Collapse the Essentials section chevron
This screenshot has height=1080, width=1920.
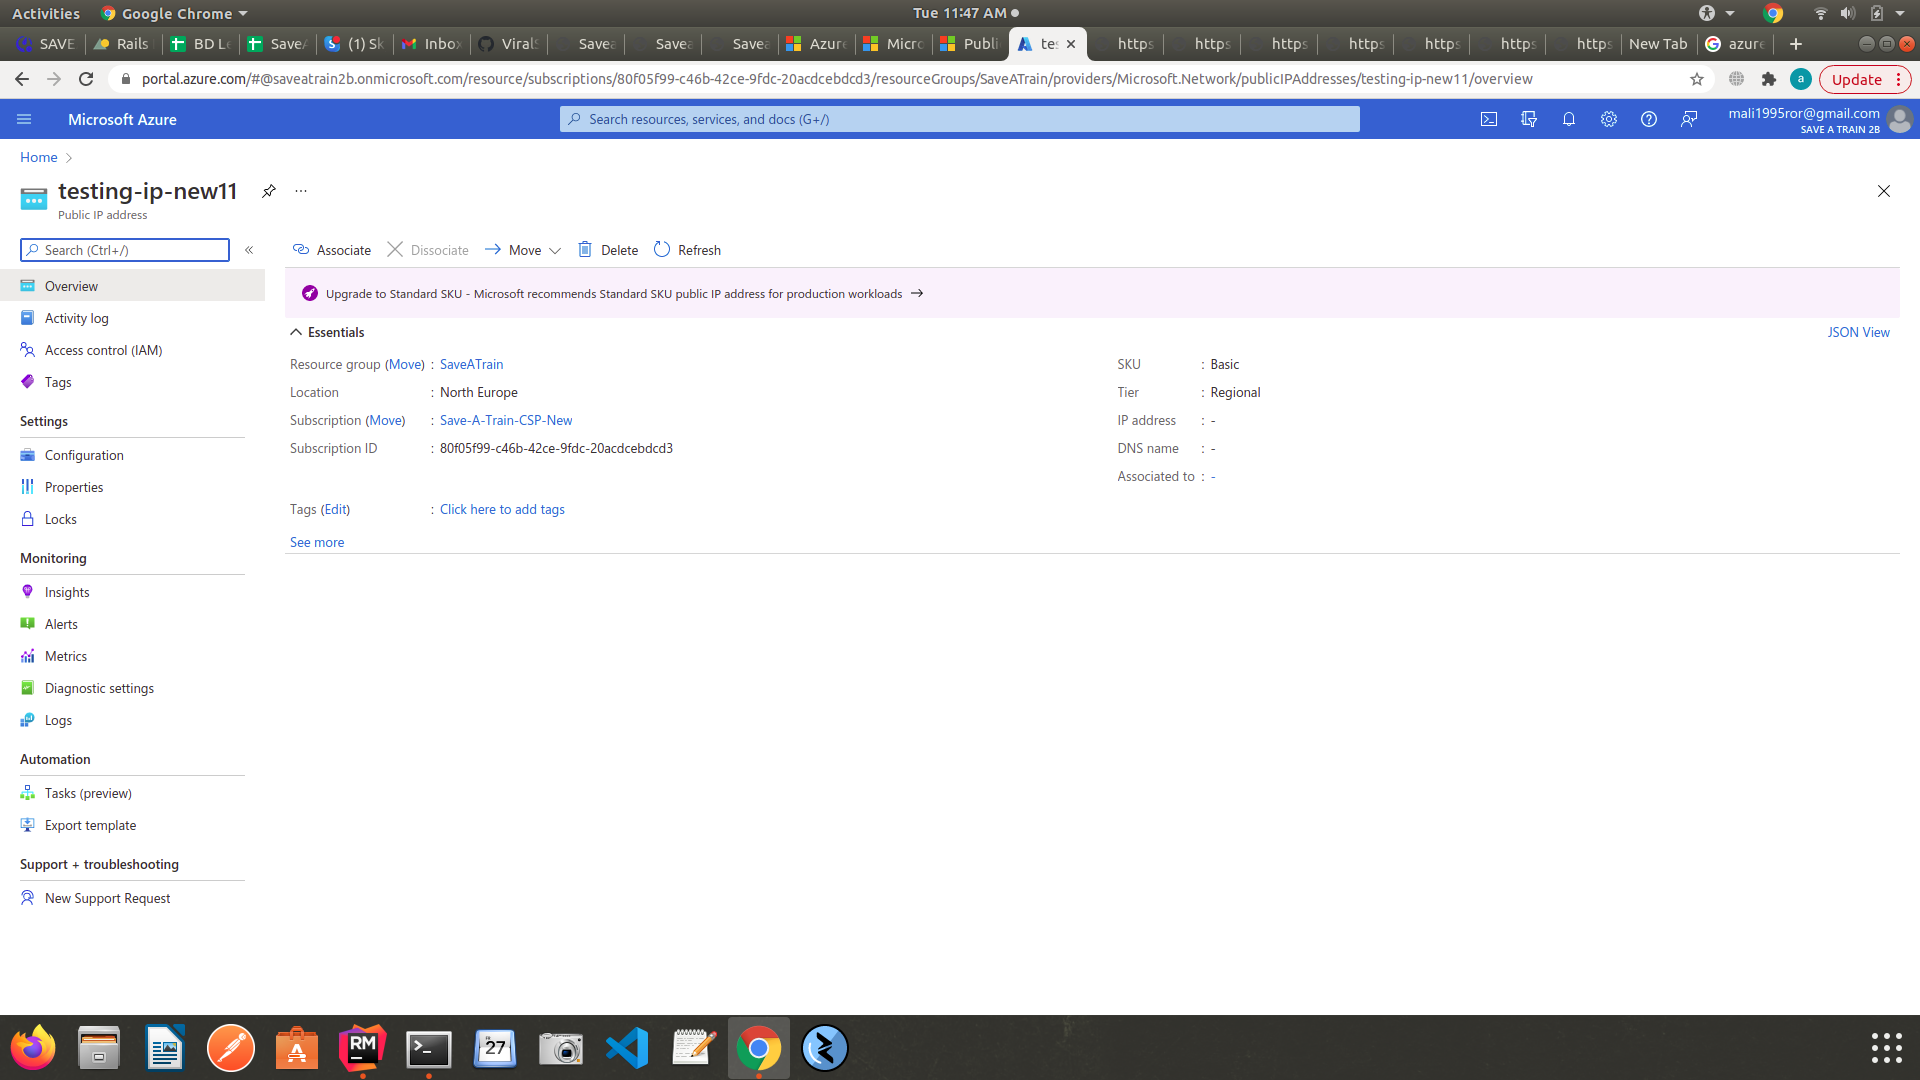click(296, 332)
